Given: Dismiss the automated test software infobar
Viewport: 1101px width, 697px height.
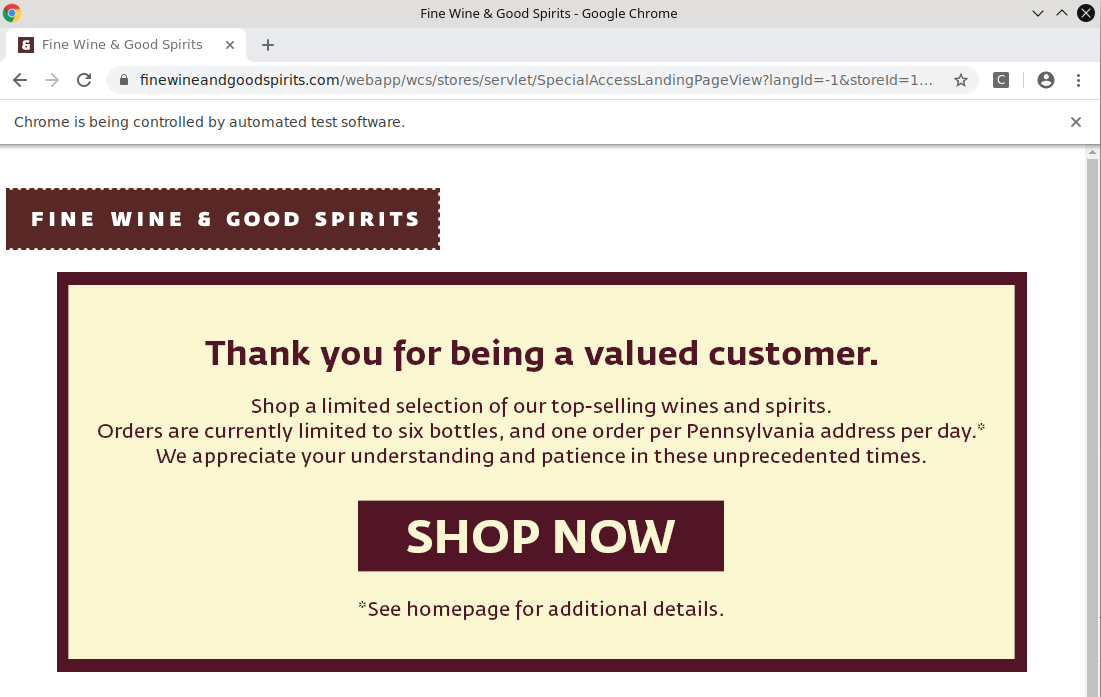Looking at the screenshot, I should pos(1076,122).
